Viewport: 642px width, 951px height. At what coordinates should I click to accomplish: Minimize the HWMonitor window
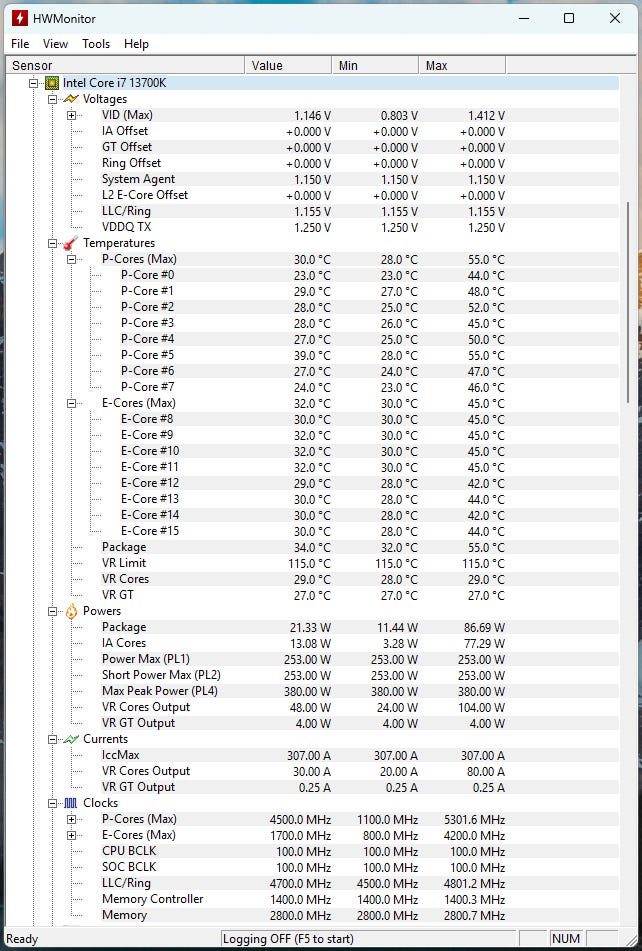point(523,18)
